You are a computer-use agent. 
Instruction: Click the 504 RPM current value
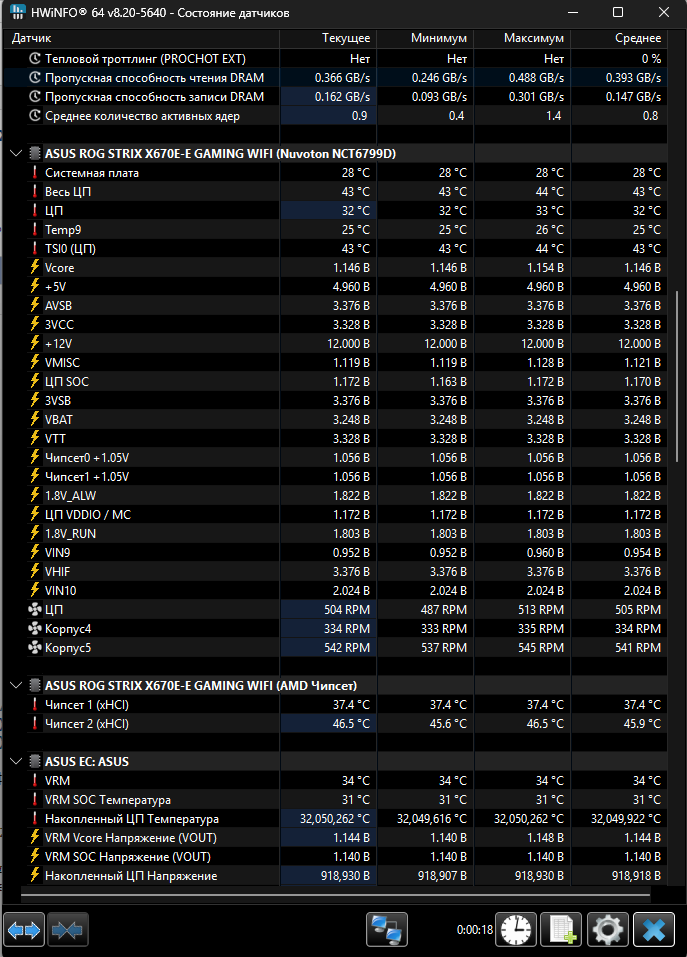pos(347,609)
